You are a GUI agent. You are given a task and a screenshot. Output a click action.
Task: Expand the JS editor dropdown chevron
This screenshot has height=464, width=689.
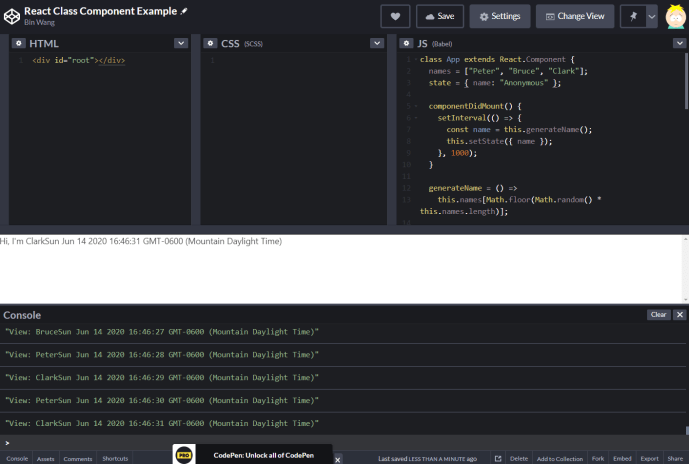pos(679,43)
